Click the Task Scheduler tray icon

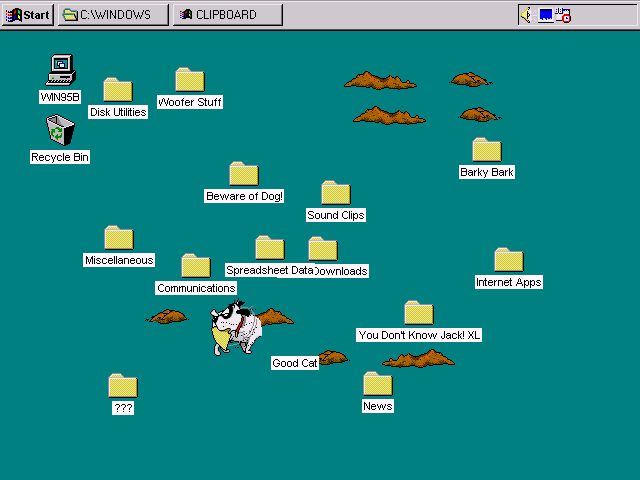563,16
